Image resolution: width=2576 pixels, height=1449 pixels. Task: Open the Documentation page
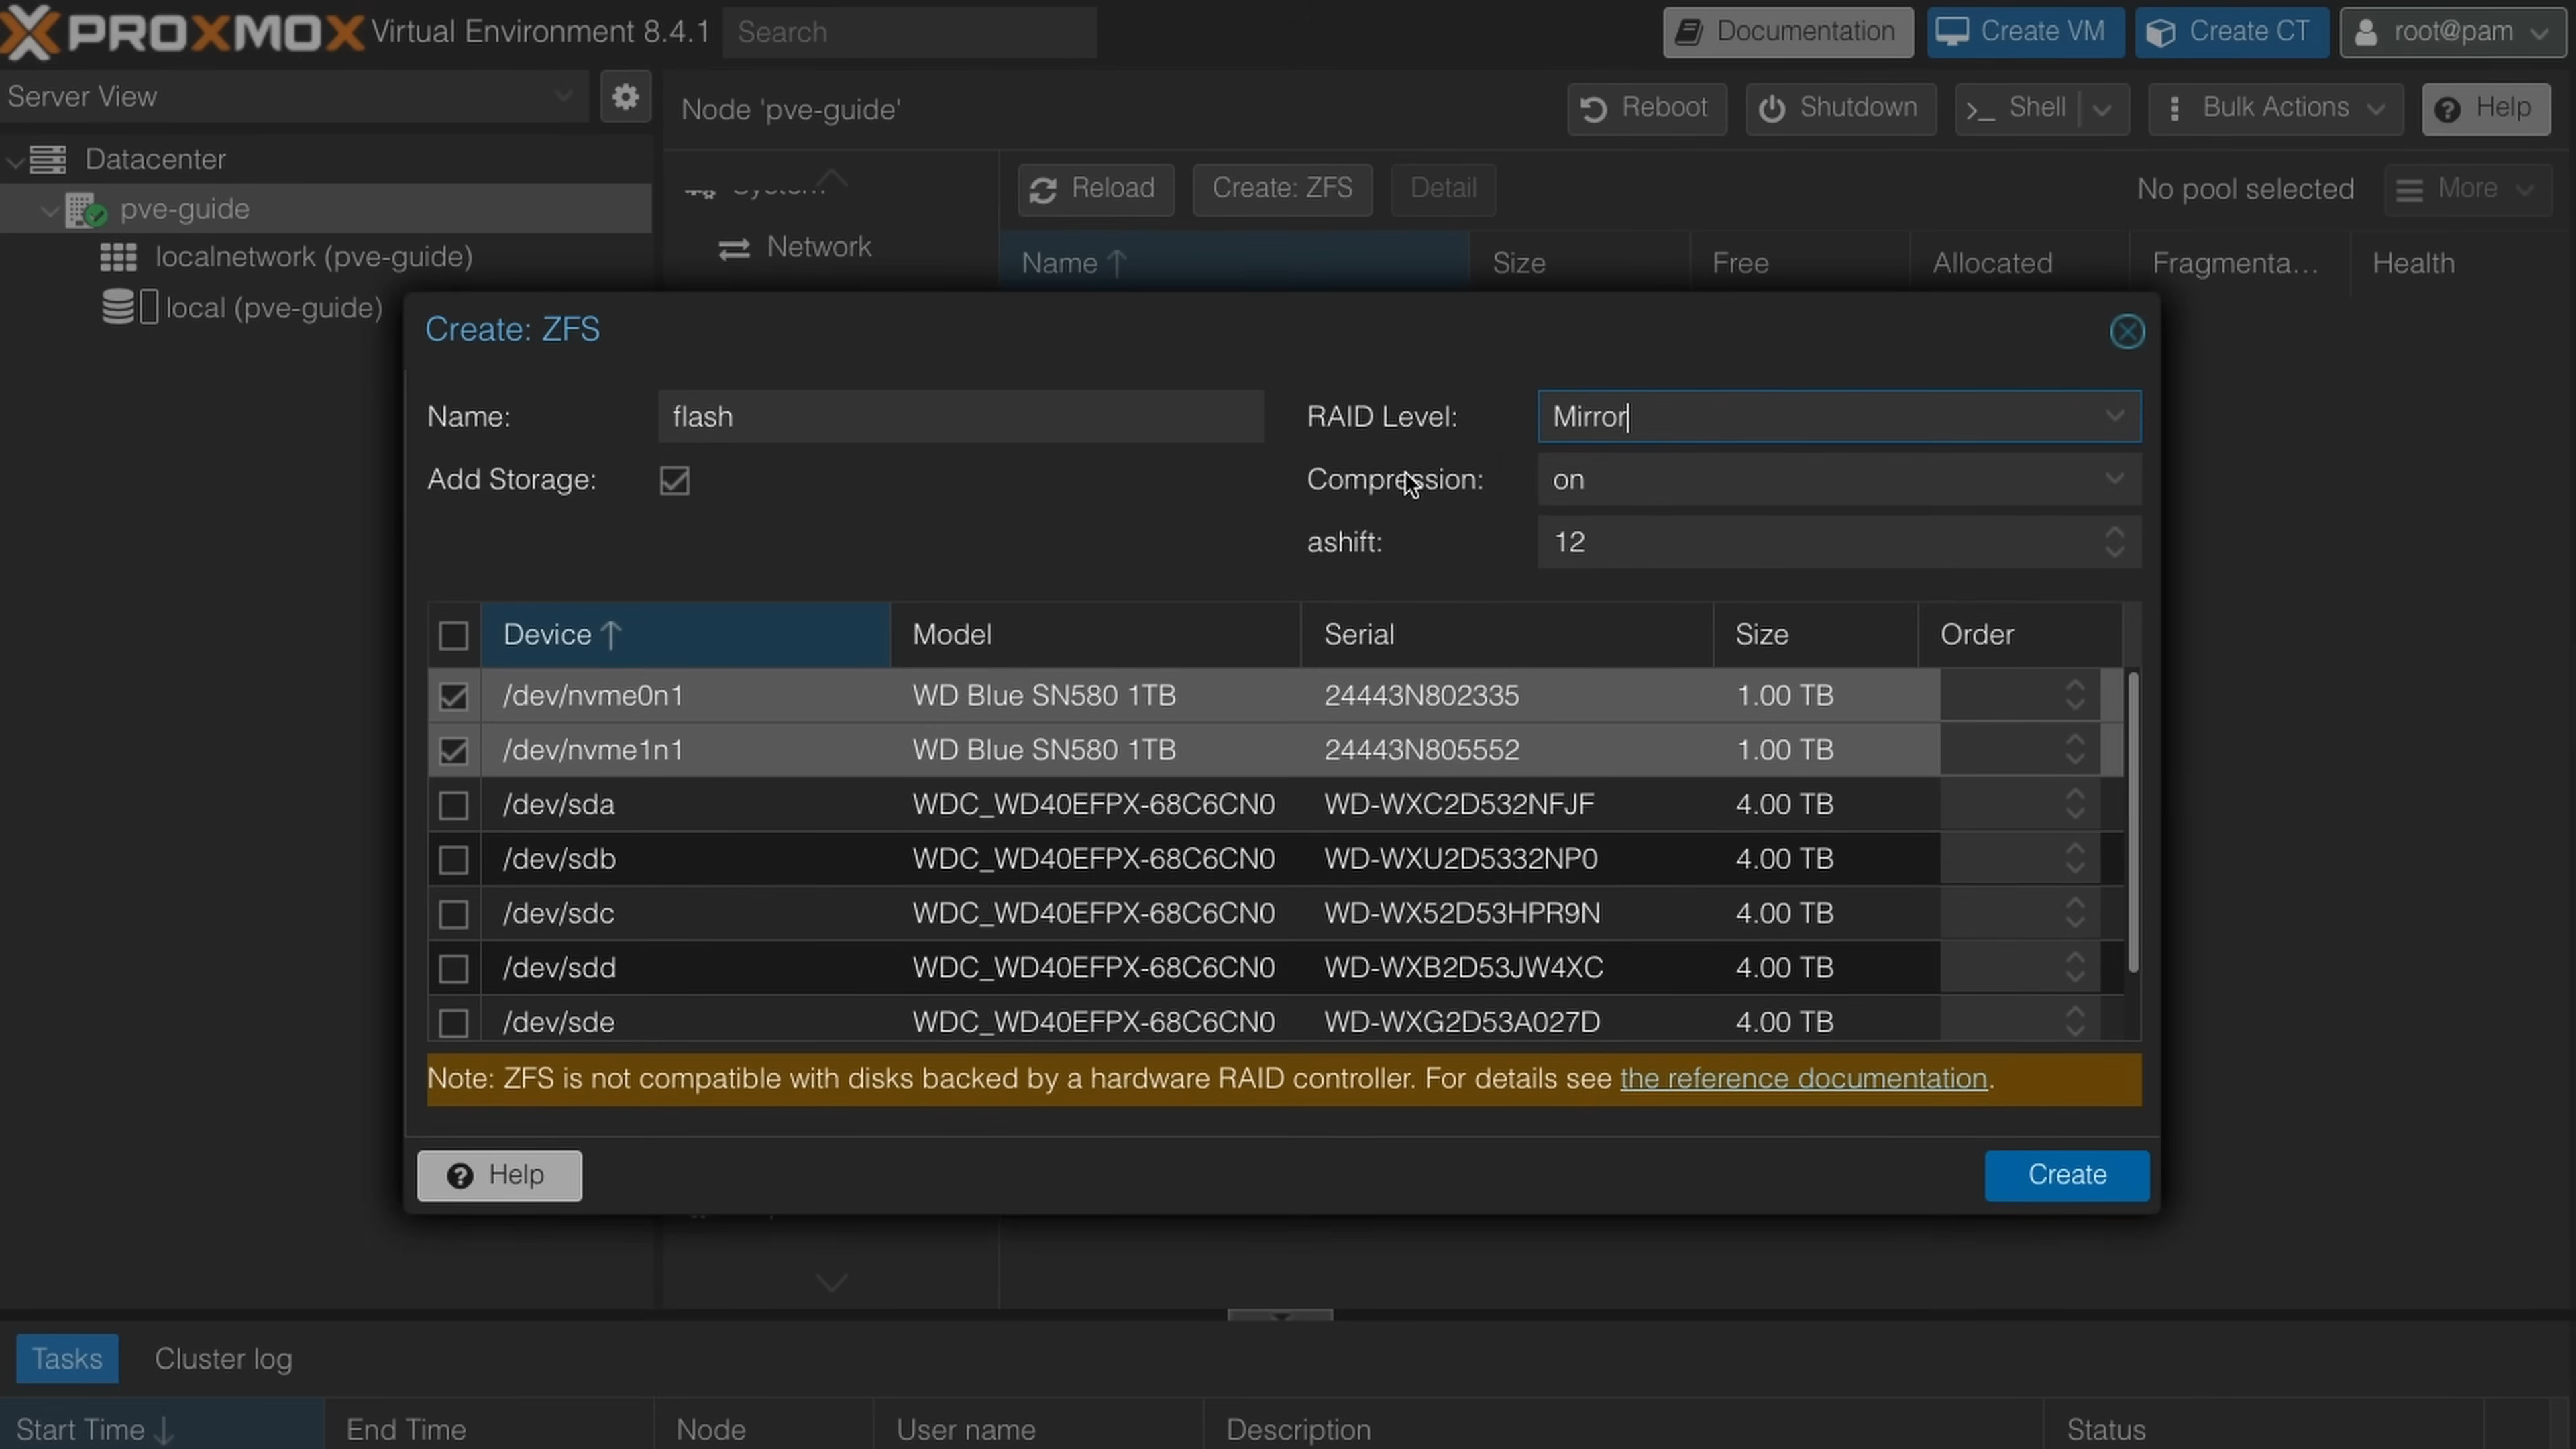pos(1786,31)
